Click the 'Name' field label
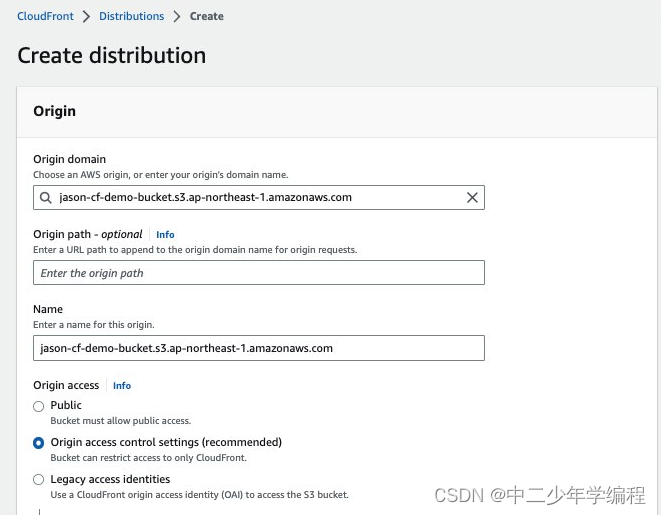661x515 pixels. click(x=48, y=309)
